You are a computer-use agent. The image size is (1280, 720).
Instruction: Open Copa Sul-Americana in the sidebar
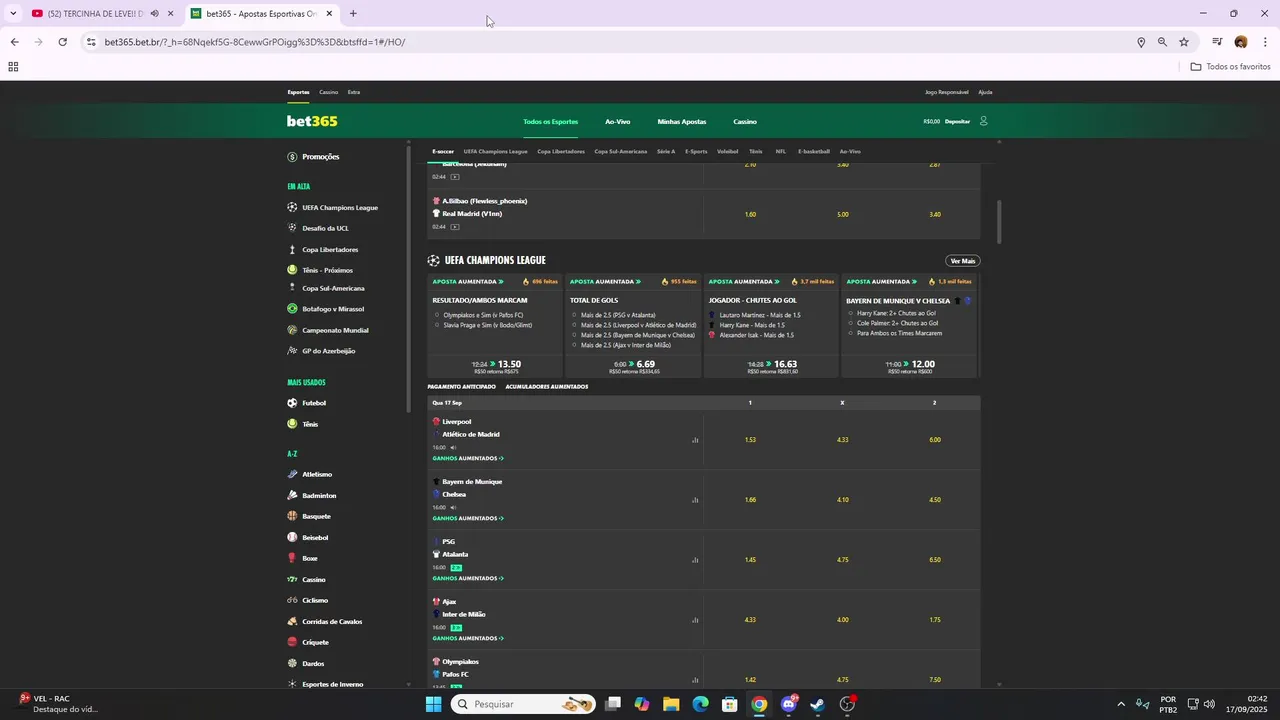point(334,289)
